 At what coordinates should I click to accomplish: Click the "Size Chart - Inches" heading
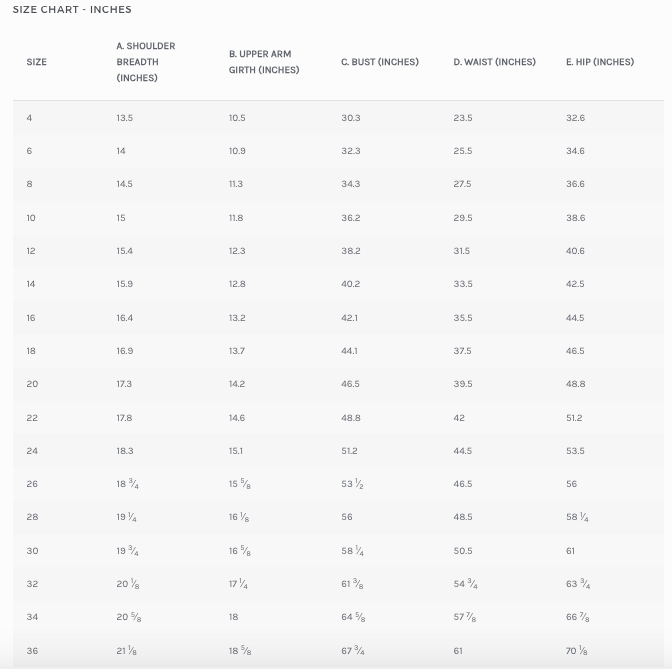[72, 9]
